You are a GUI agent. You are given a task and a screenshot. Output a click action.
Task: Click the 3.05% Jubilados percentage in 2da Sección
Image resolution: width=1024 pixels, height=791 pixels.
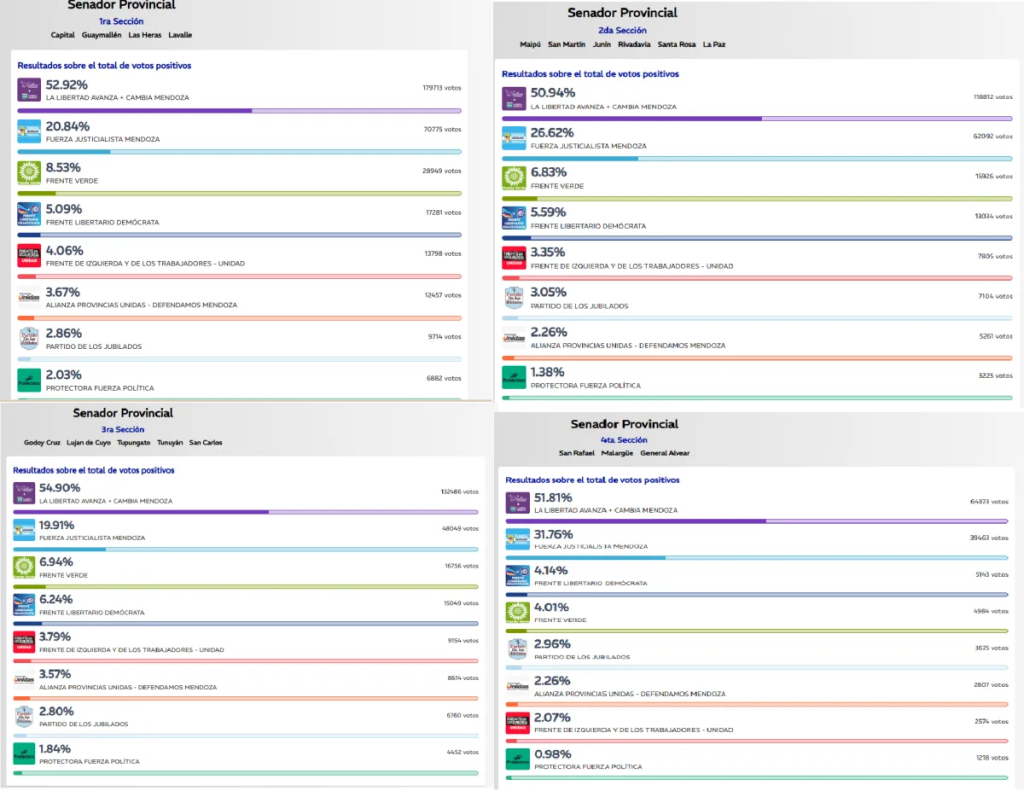pyautogui.click(x=549, y=293)
